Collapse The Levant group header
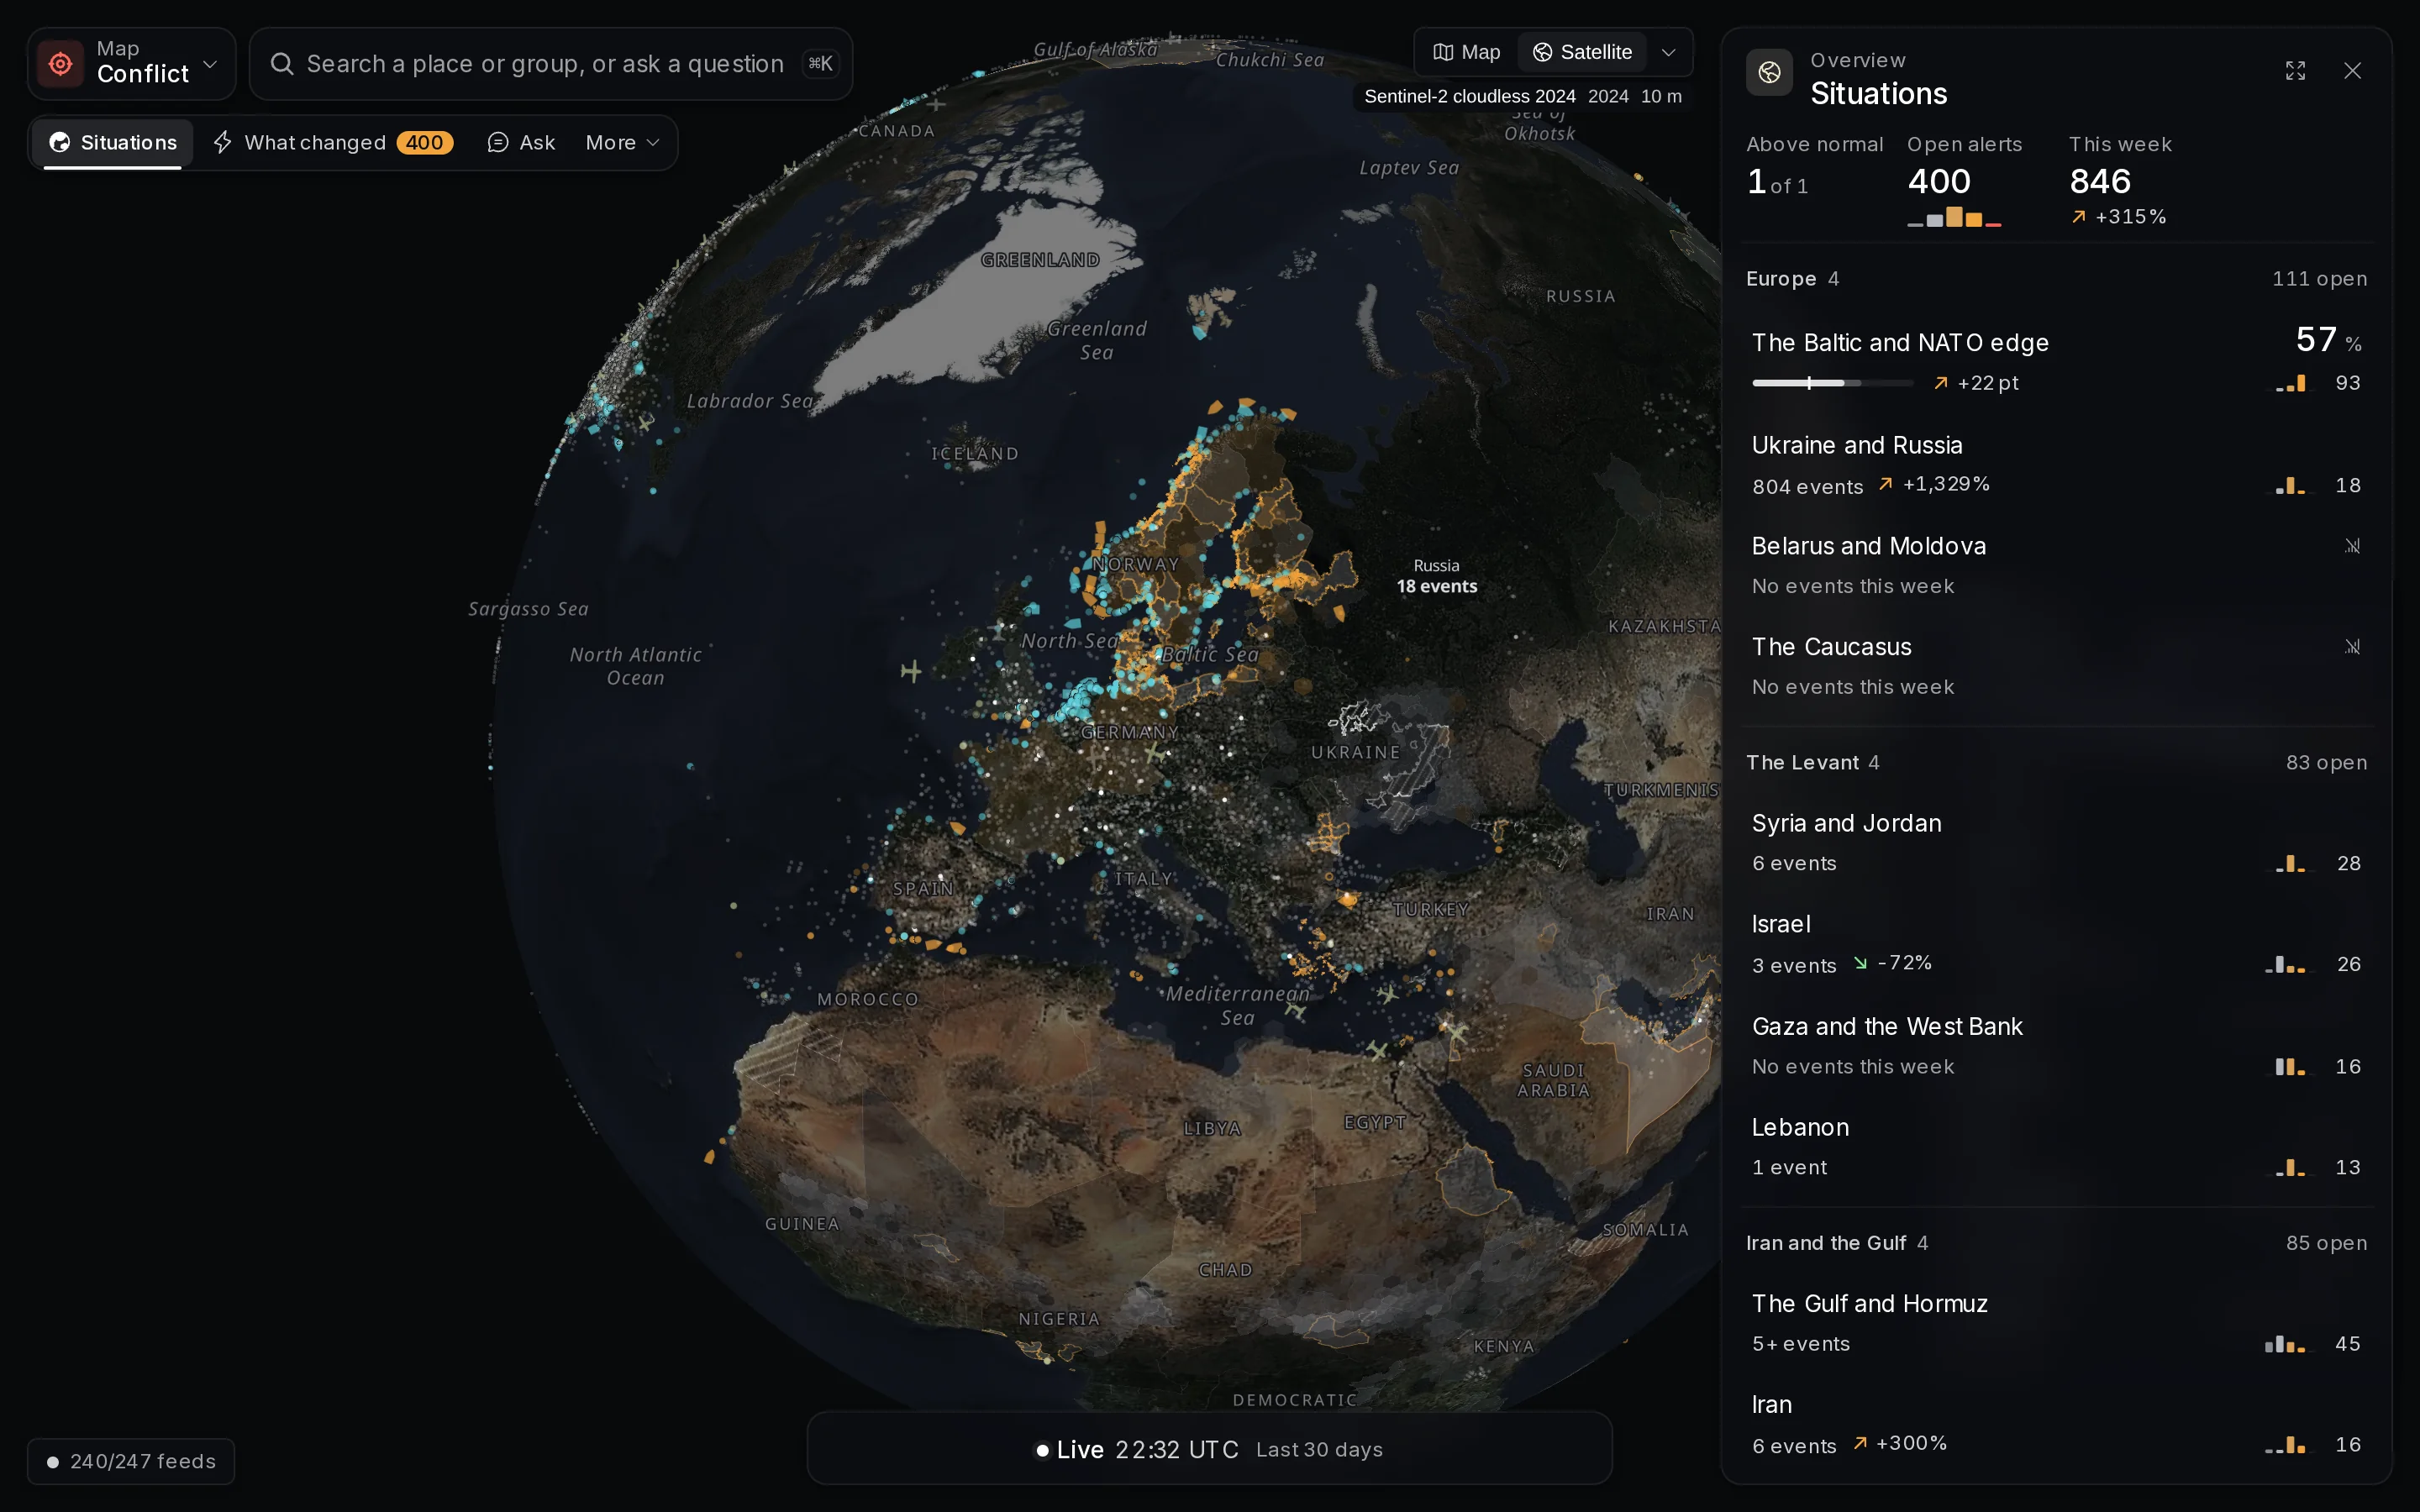Screen dimensions: 2420x1512 click(2056, 762)
